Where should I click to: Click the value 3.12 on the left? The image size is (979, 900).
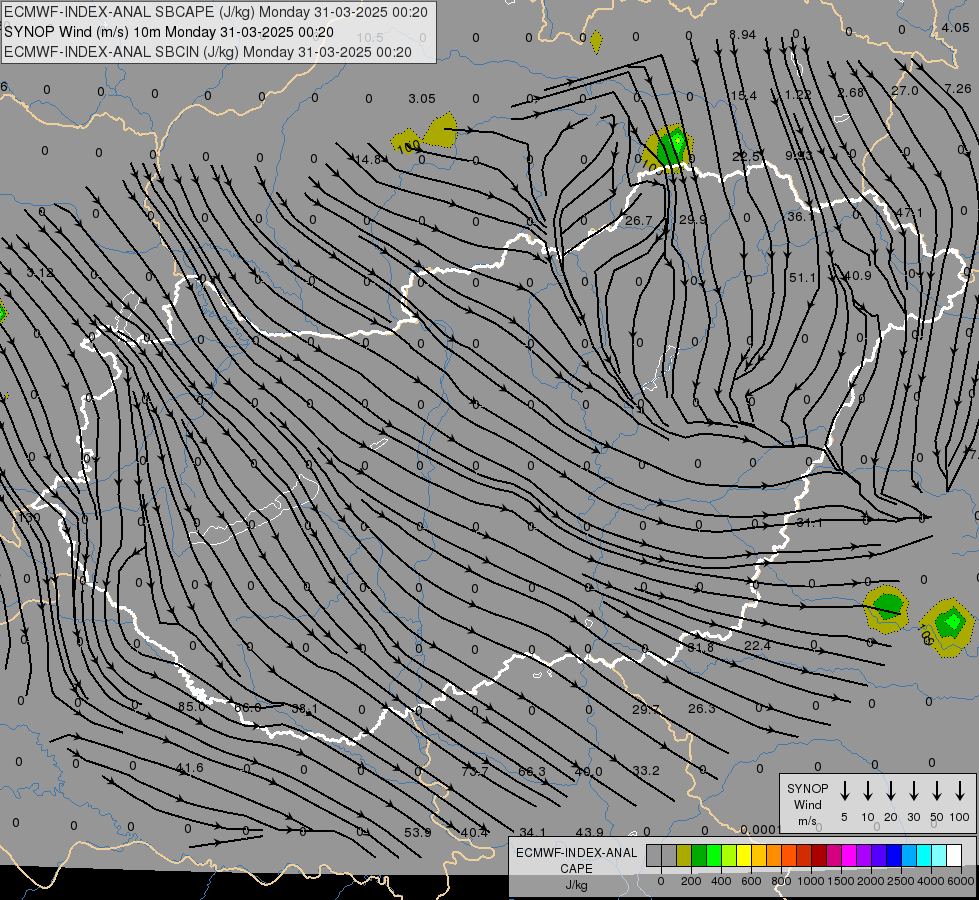[x=40, y=273]
